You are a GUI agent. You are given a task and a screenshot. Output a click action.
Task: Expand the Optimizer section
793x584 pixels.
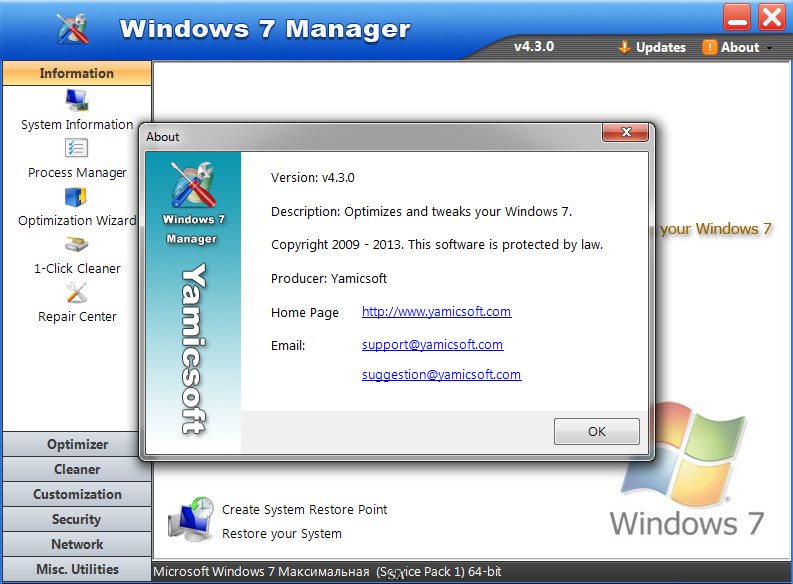point(77,444)
